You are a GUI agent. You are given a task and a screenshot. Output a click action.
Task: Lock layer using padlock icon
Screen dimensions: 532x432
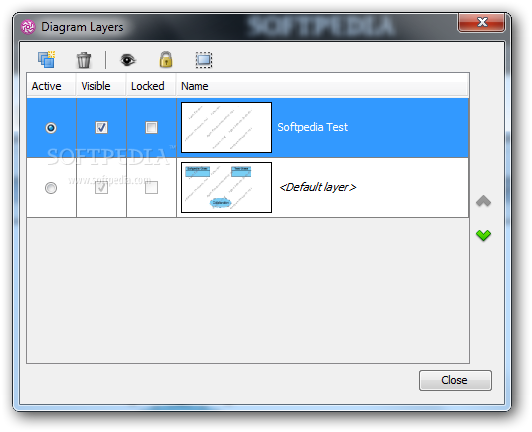pyautogui.click(x=166, y=59)
